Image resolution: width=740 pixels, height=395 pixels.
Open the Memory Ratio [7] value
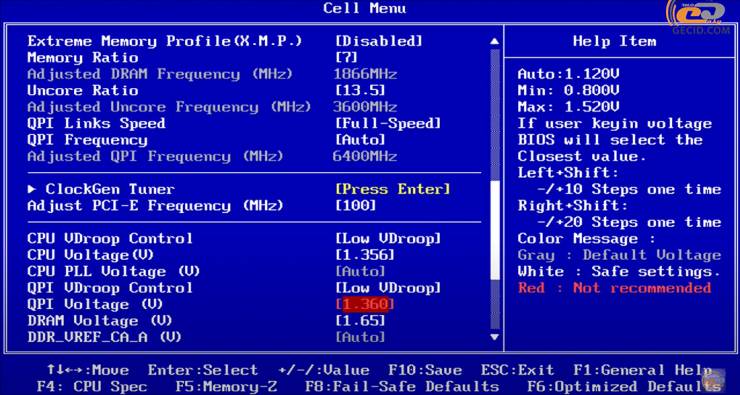pos(346,58)
